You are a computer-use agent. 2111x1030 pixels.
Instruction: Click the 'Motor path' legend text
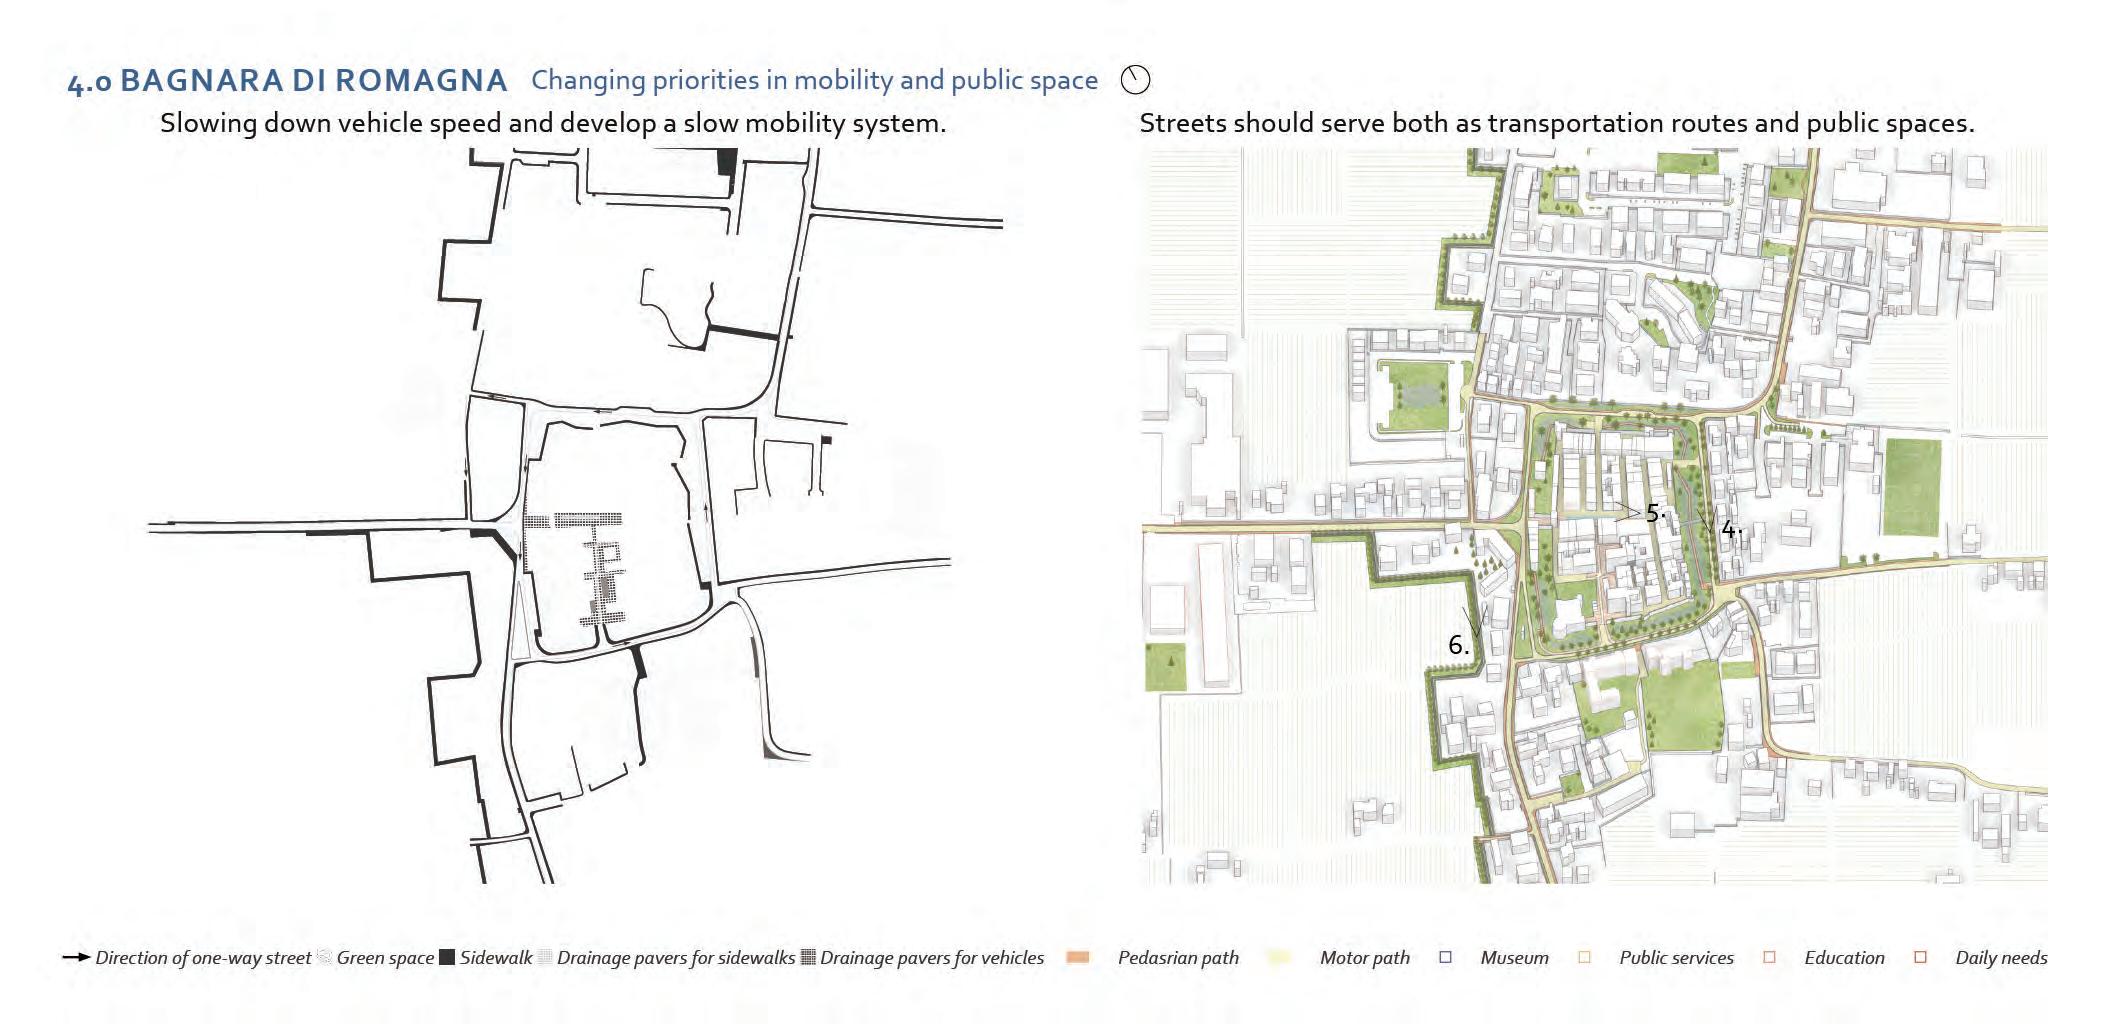tap(1365, 958)
